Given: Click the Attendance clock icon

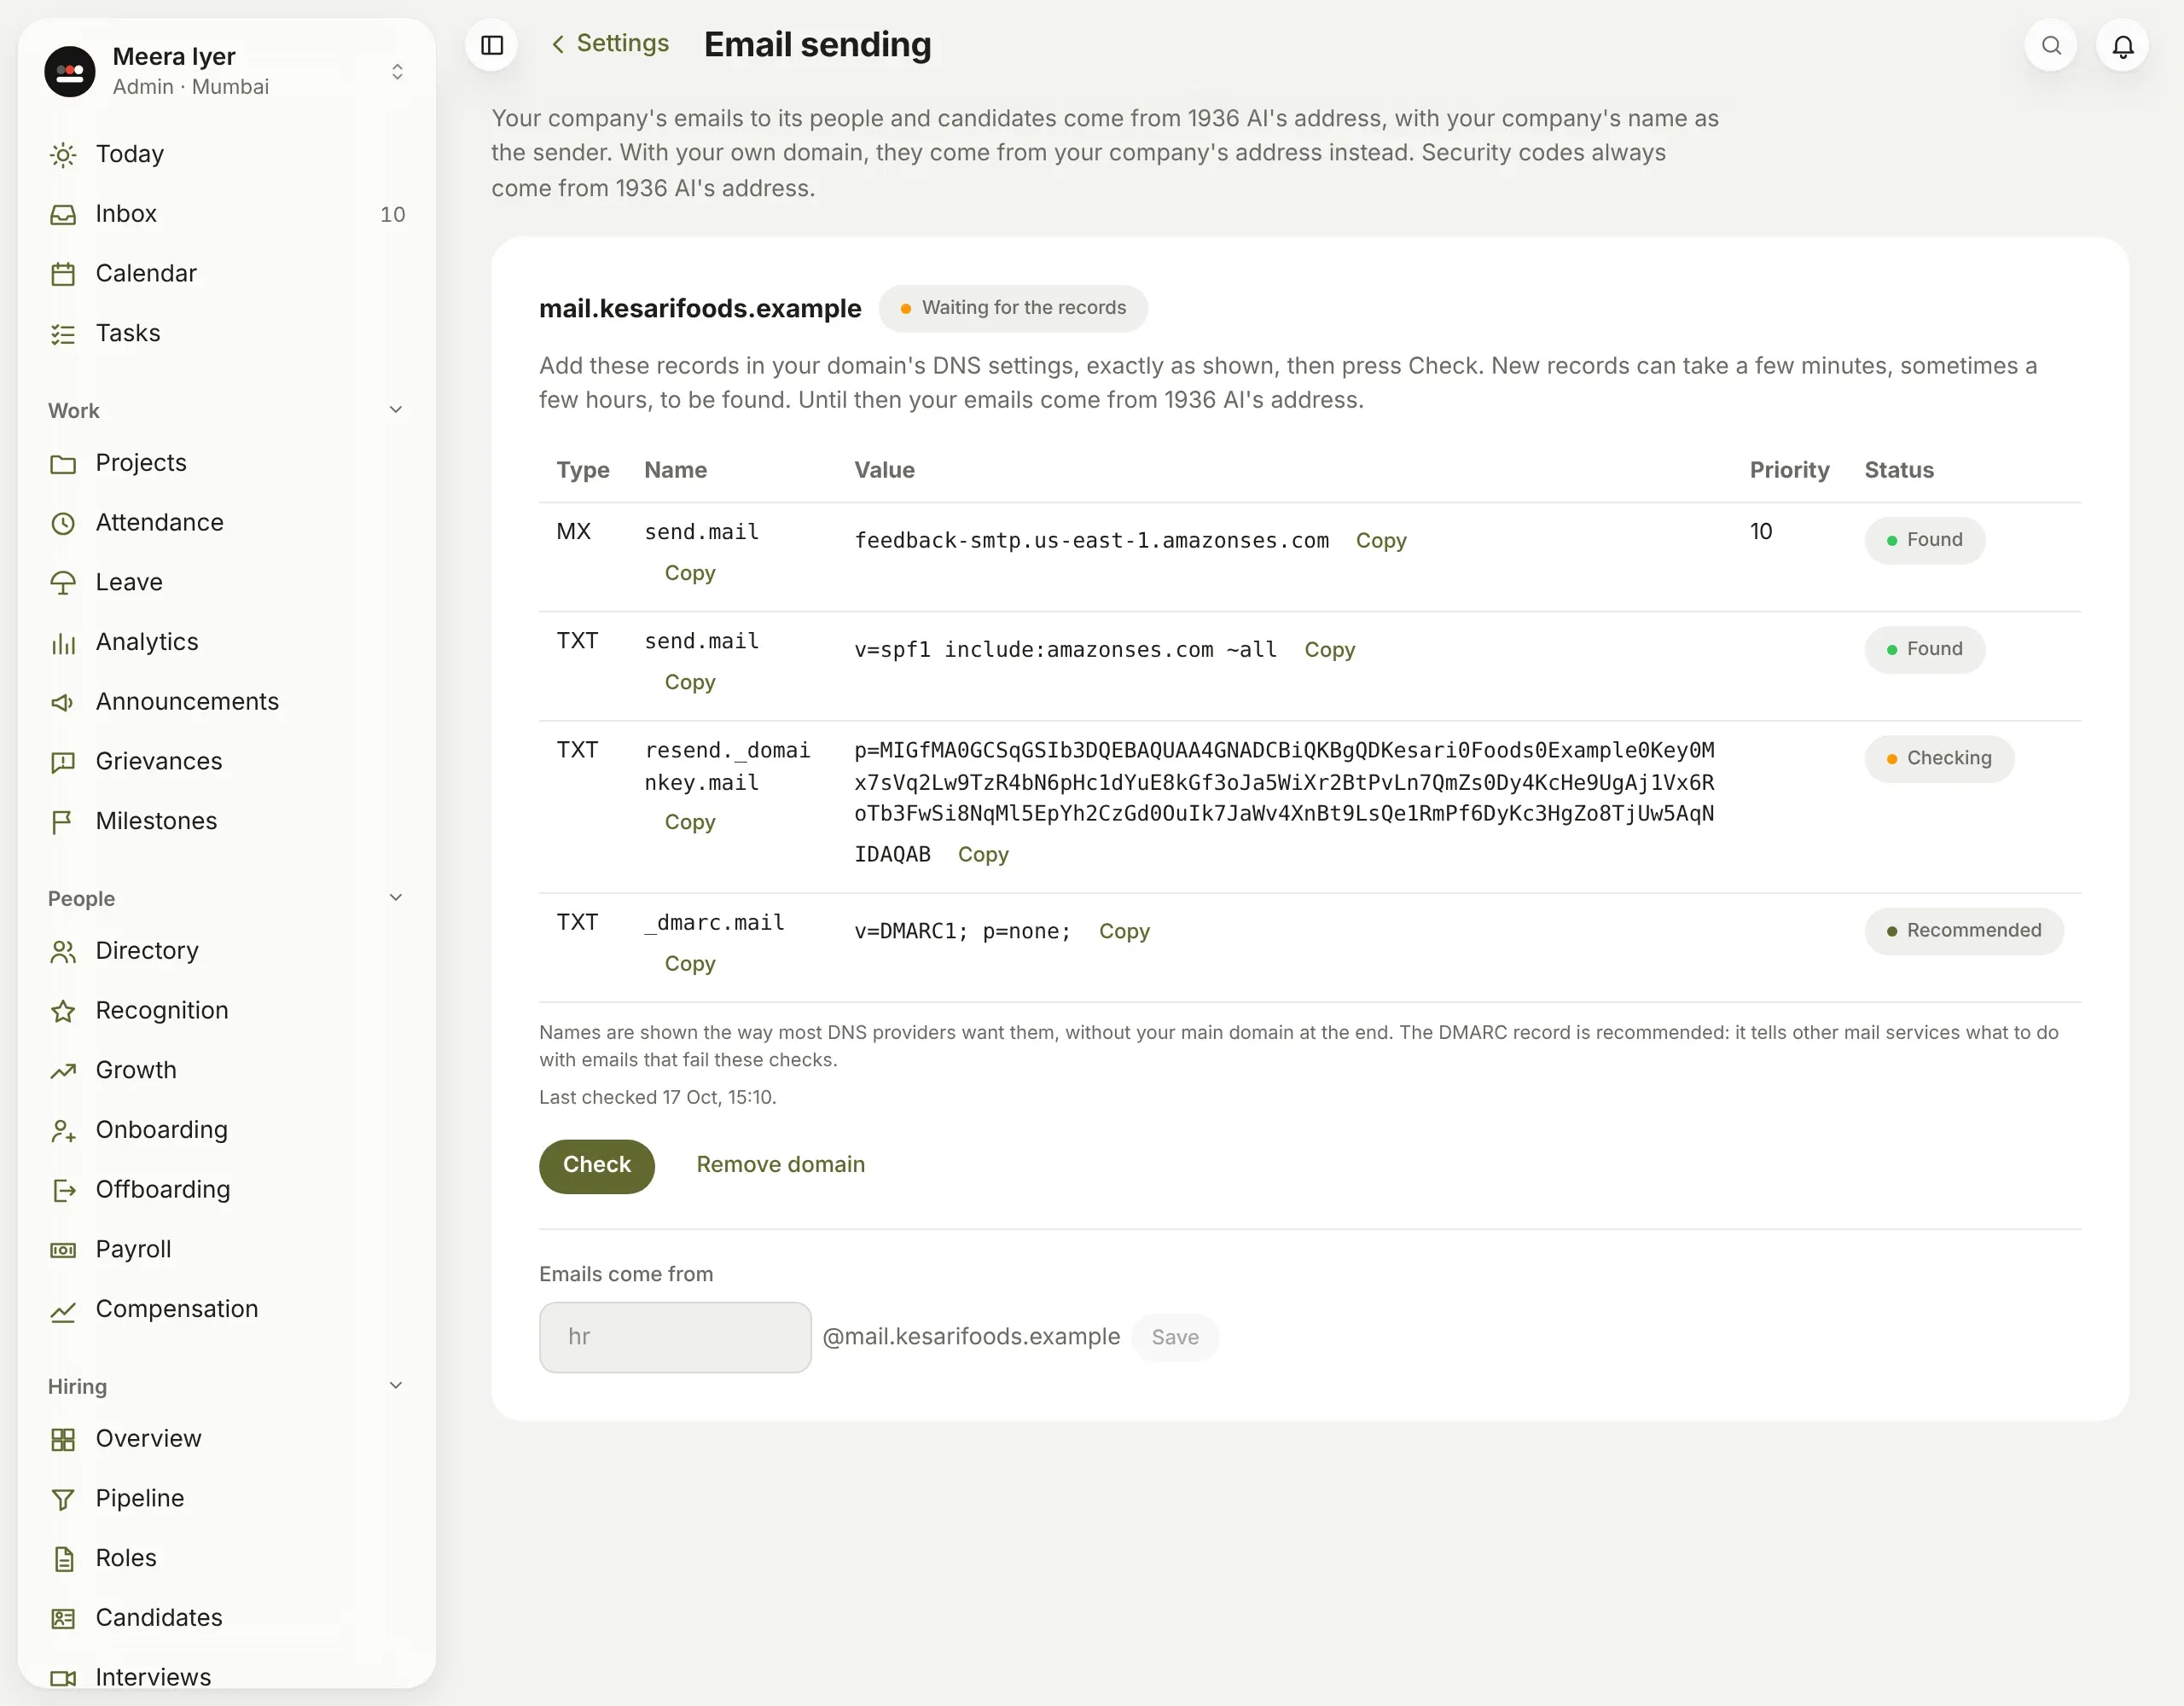Looking at the screenshot, I should (x=63, y=523).
